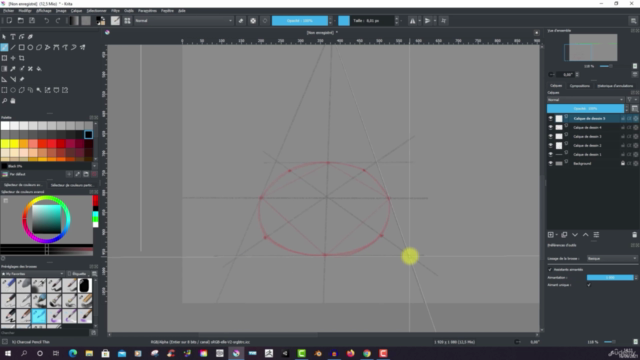Select the Rectangle shape tool
The height and width of the screenshot is (360, 640).
point(22,47)
